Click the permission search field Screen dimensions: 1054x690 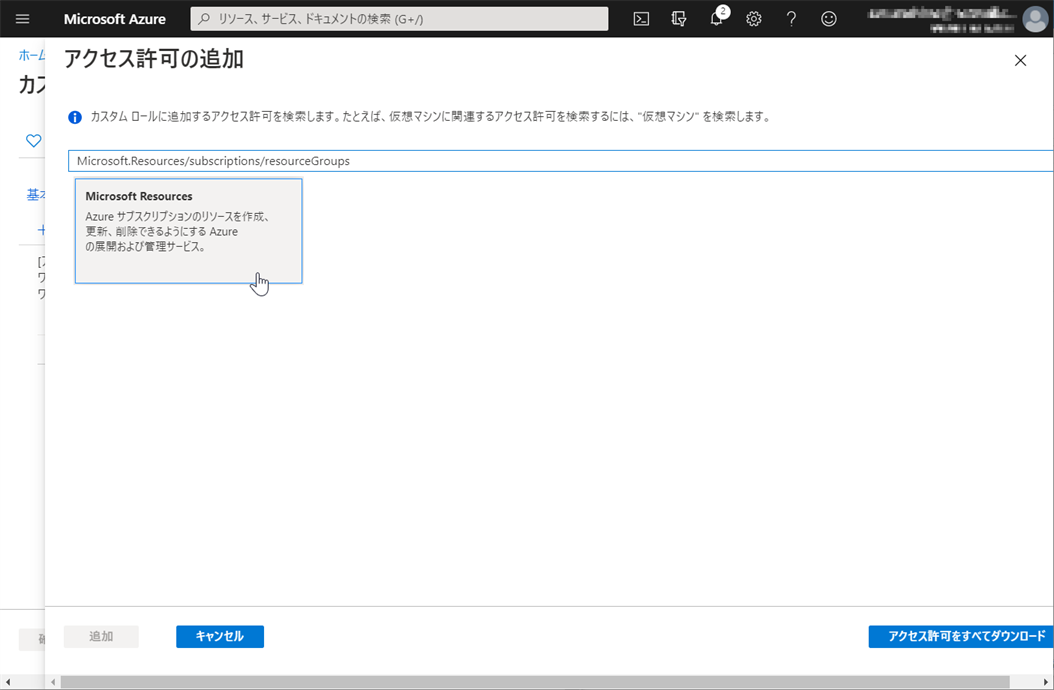pyautogui.click(x=561, y=161)
